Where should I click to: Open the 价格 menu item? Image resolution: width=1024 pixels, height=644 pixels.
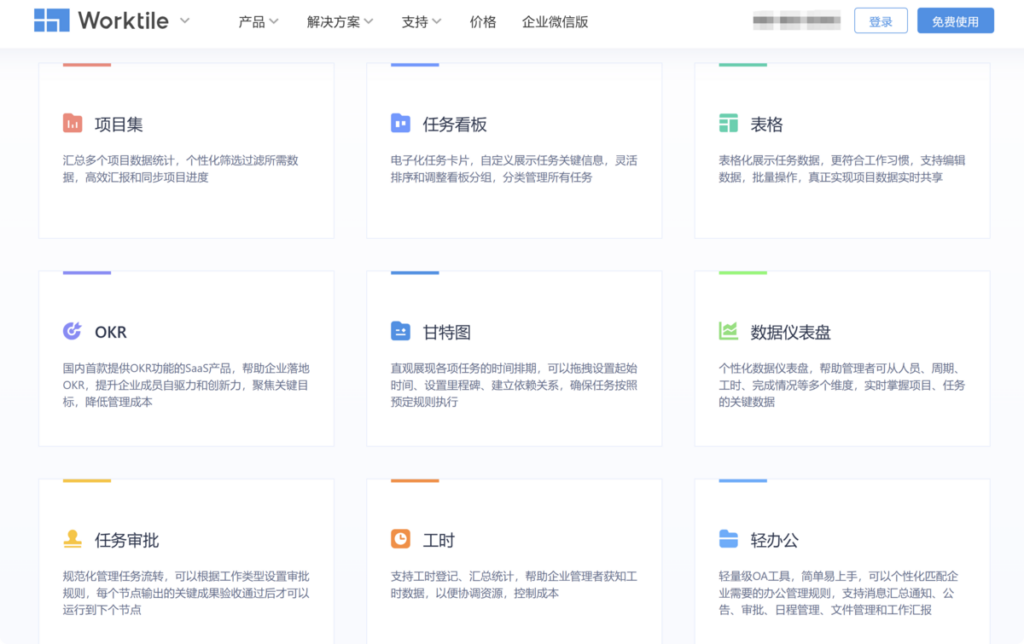pos(482,20)
